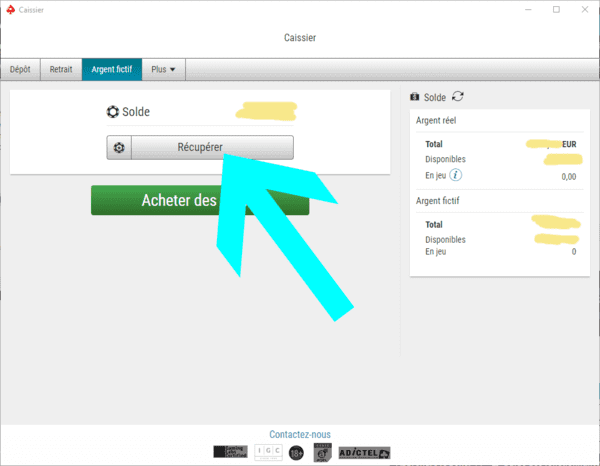Image resolution: width=600 pixels, height=466 pixels.
Task: Click the arrow beside Plus
Action: [x=173, y=70]
